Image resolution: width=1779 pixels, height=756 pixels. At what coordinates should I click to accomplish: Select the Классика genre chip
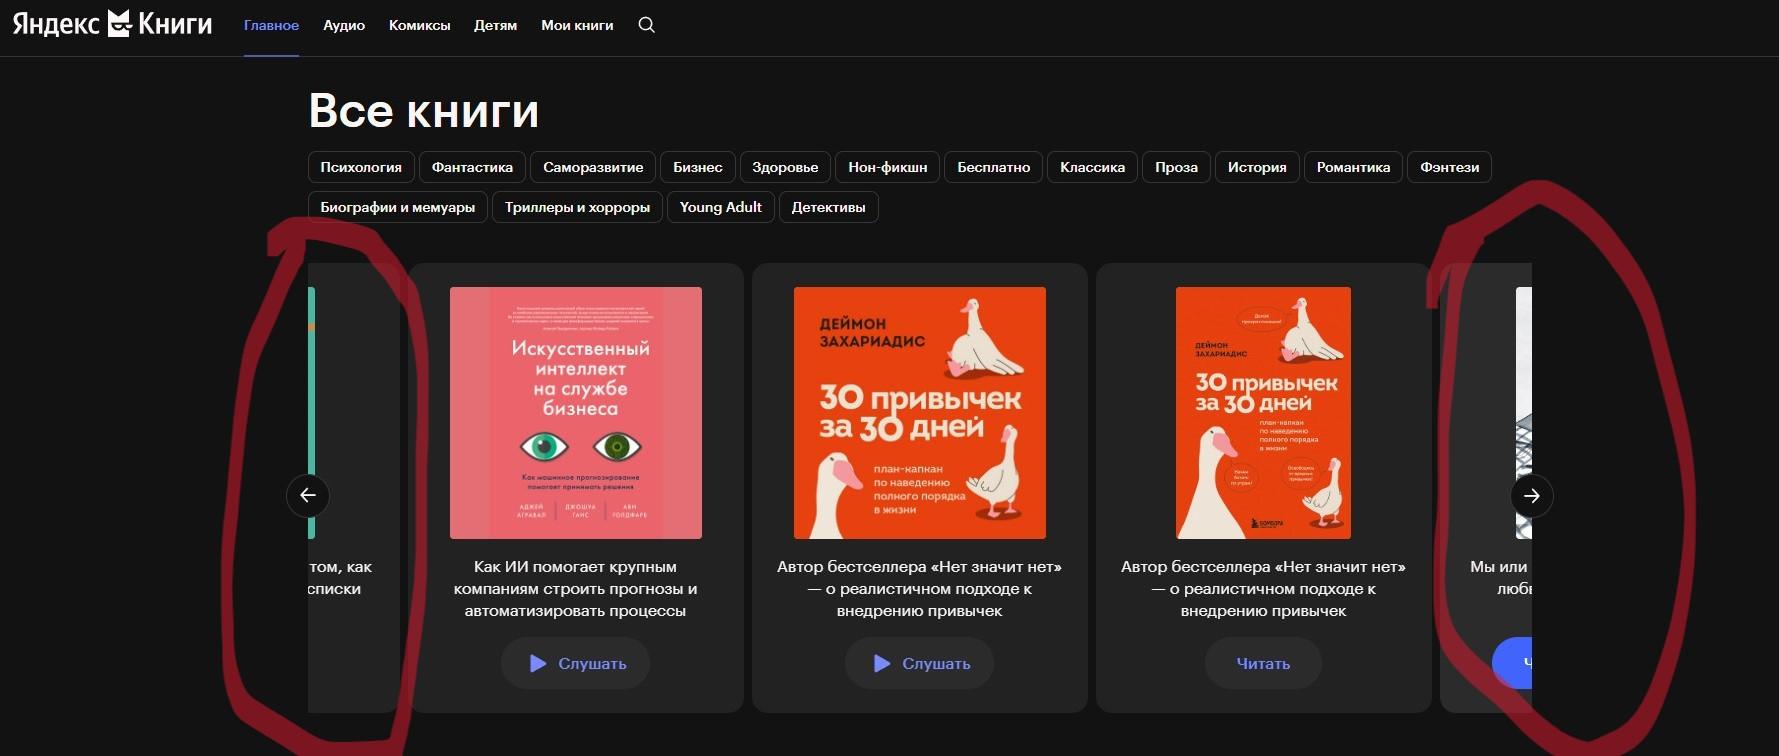(1093, 167)
